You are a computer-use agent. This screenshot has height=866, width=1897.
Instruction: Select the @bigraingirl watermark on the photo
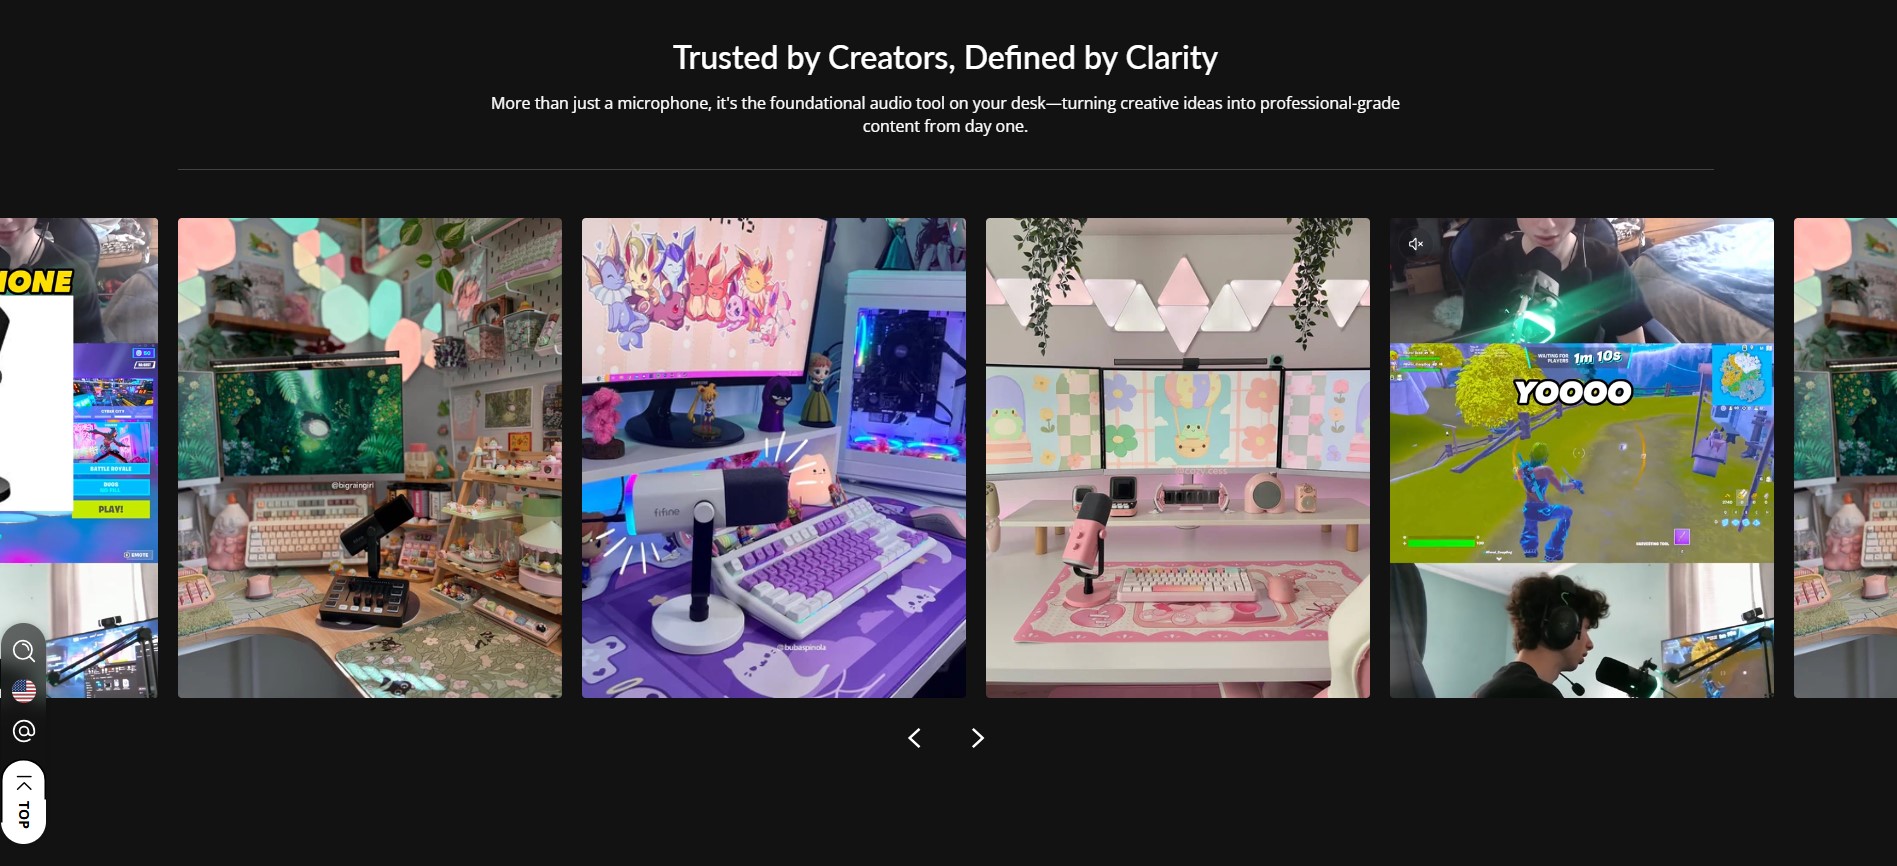[x=352, y=485]
